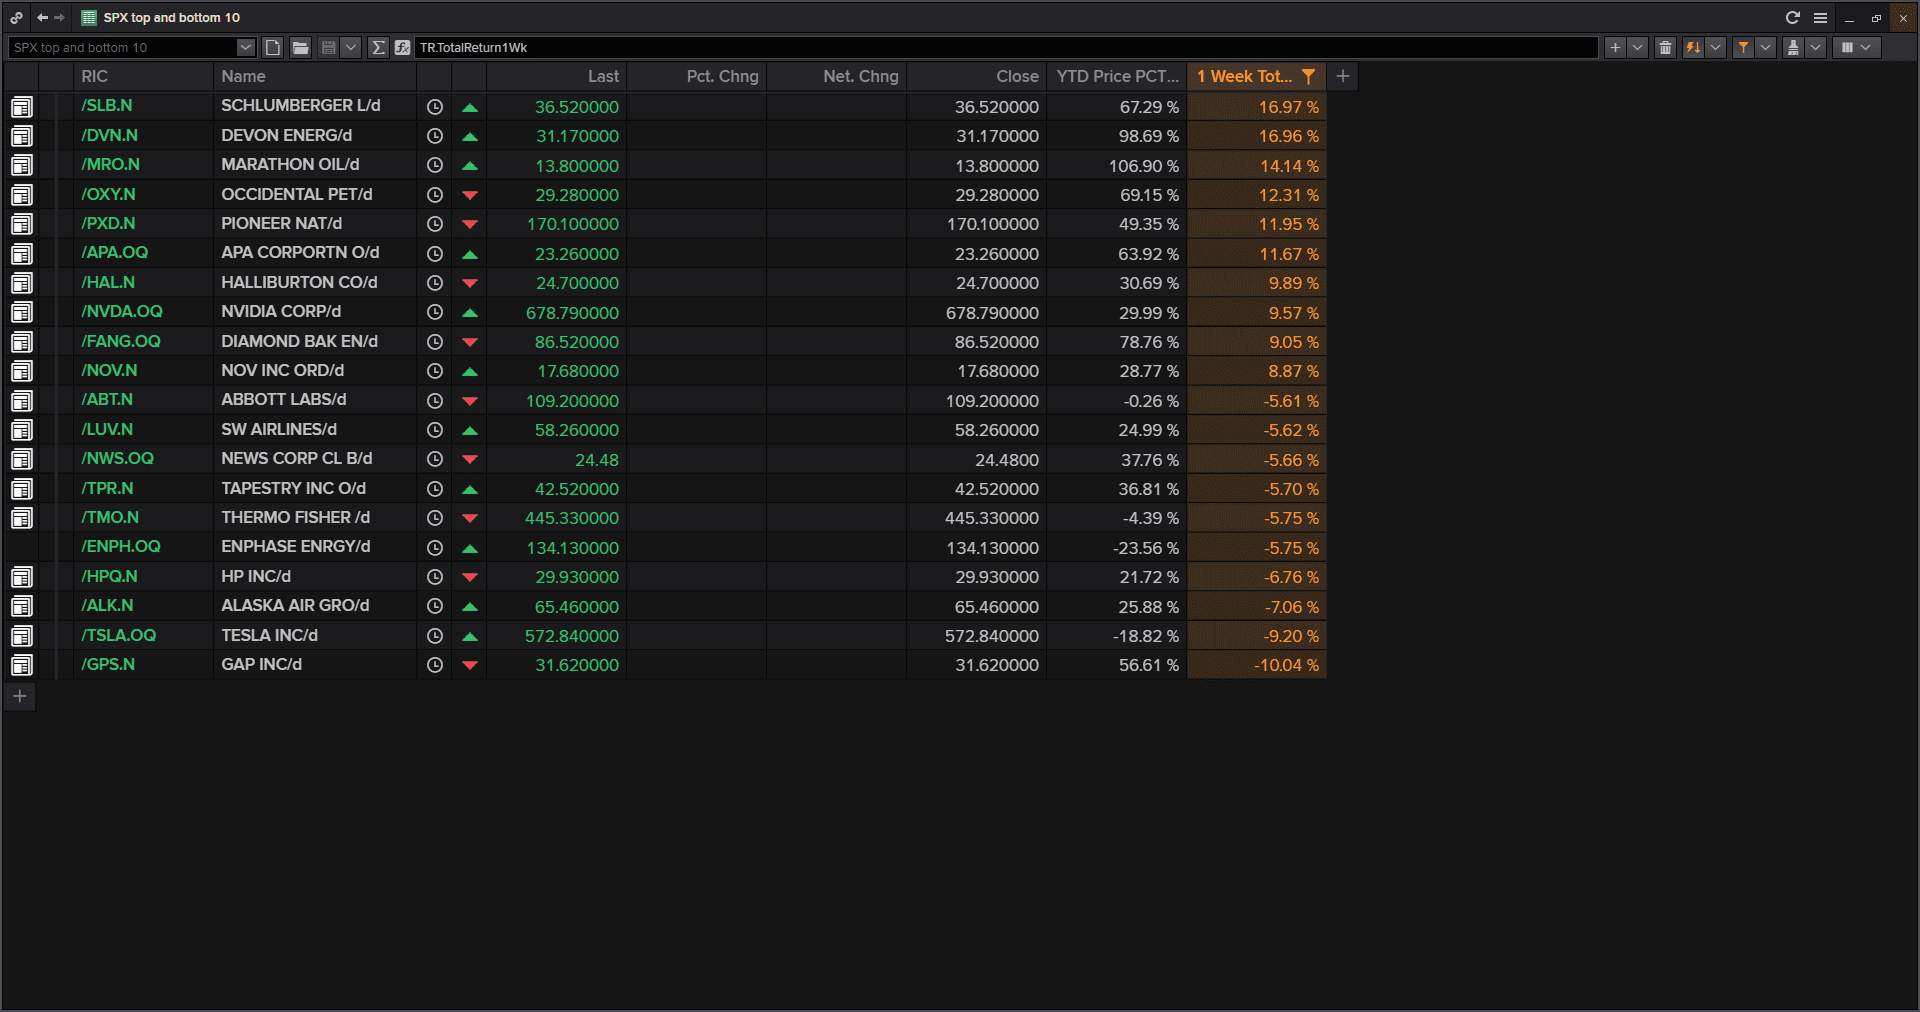The height and width of the screenshot is (1012, 1920).
Task: Click the TR.TotalReturn1Wk formula field
Action: click(1005, 47)
